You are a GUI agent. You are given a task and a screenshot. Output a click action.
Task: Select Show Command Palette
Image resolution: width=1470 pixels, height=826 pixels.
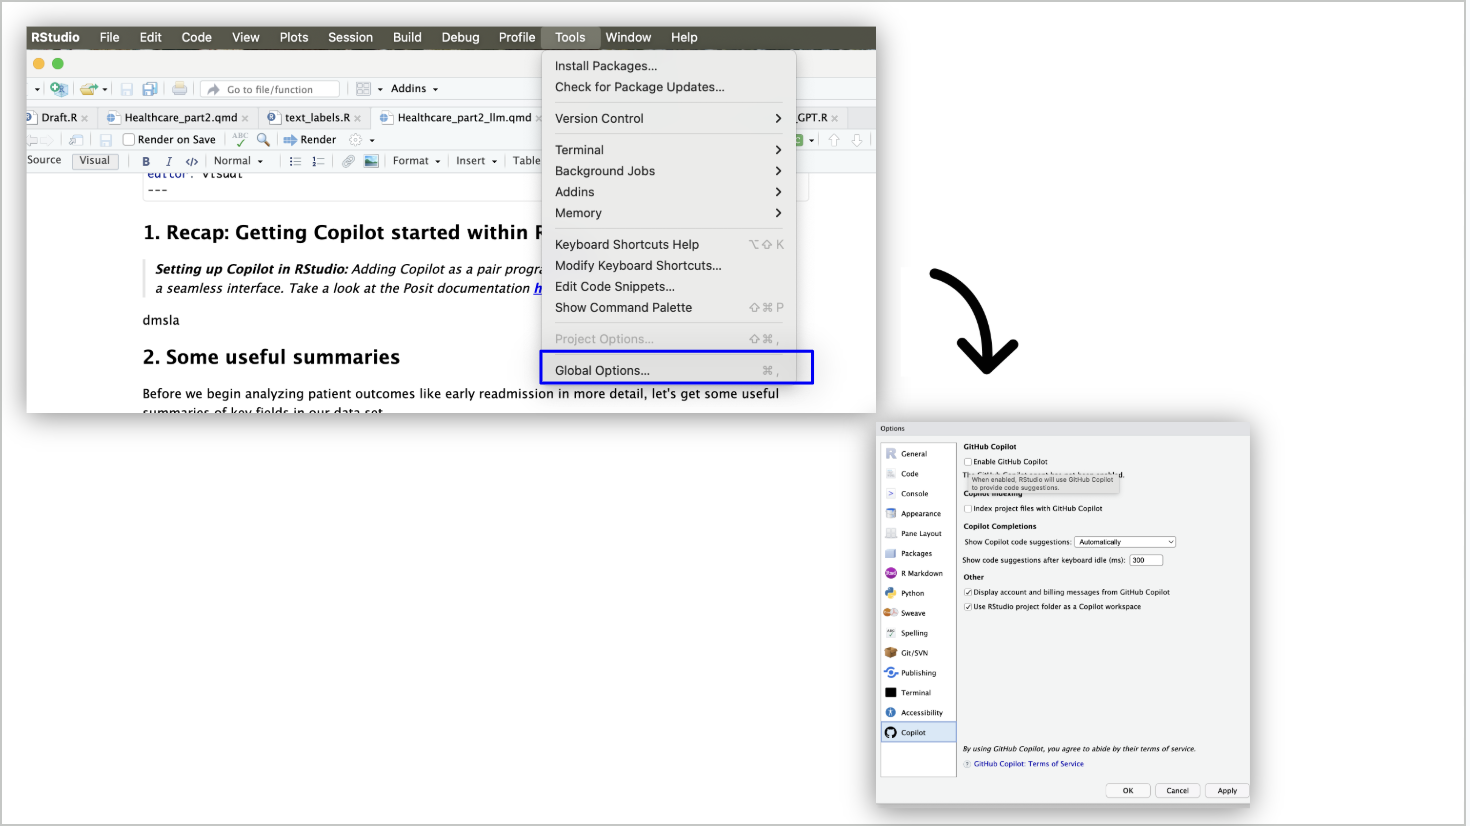(x=668, y=307)
